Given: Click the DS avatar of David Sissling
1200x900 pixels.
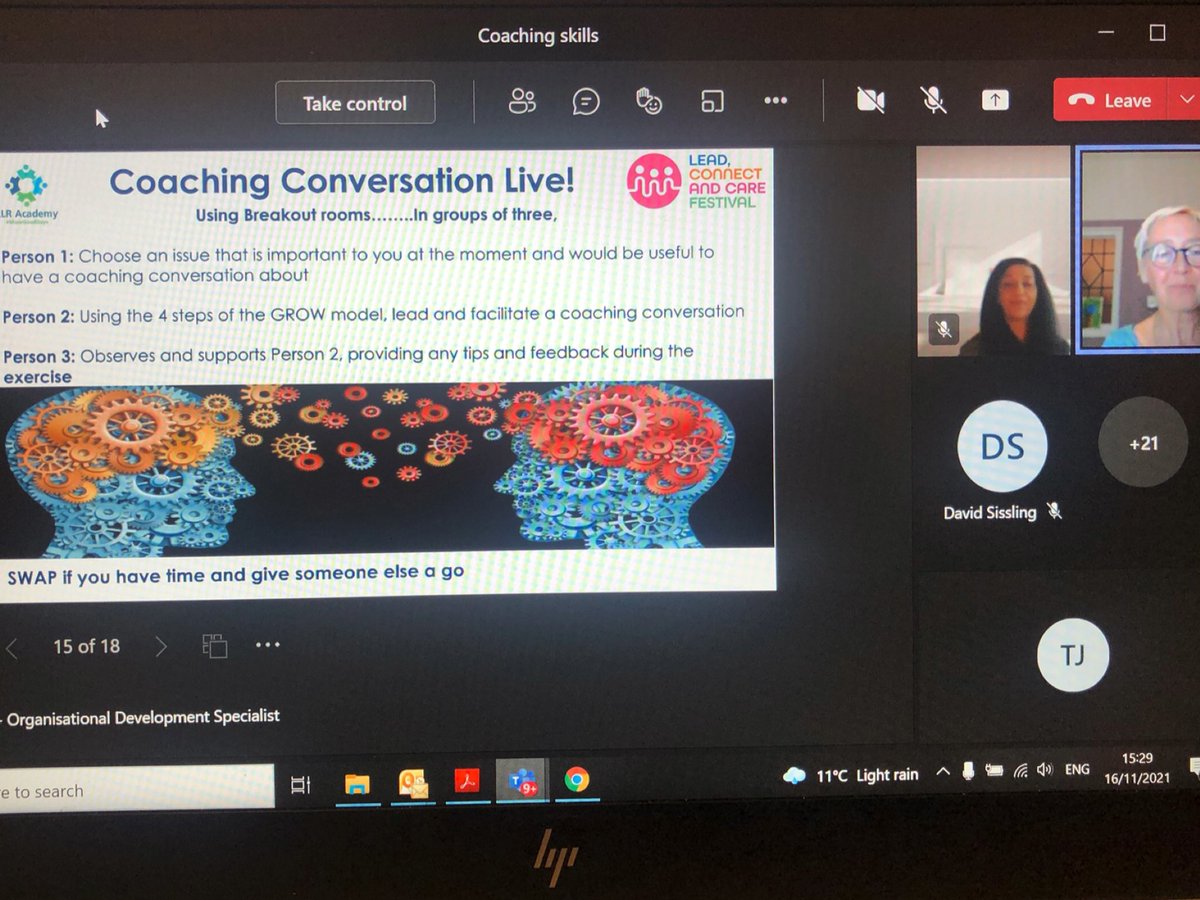Looking at the screenshot, I should pyautogui.click(x=1002, y=446).
